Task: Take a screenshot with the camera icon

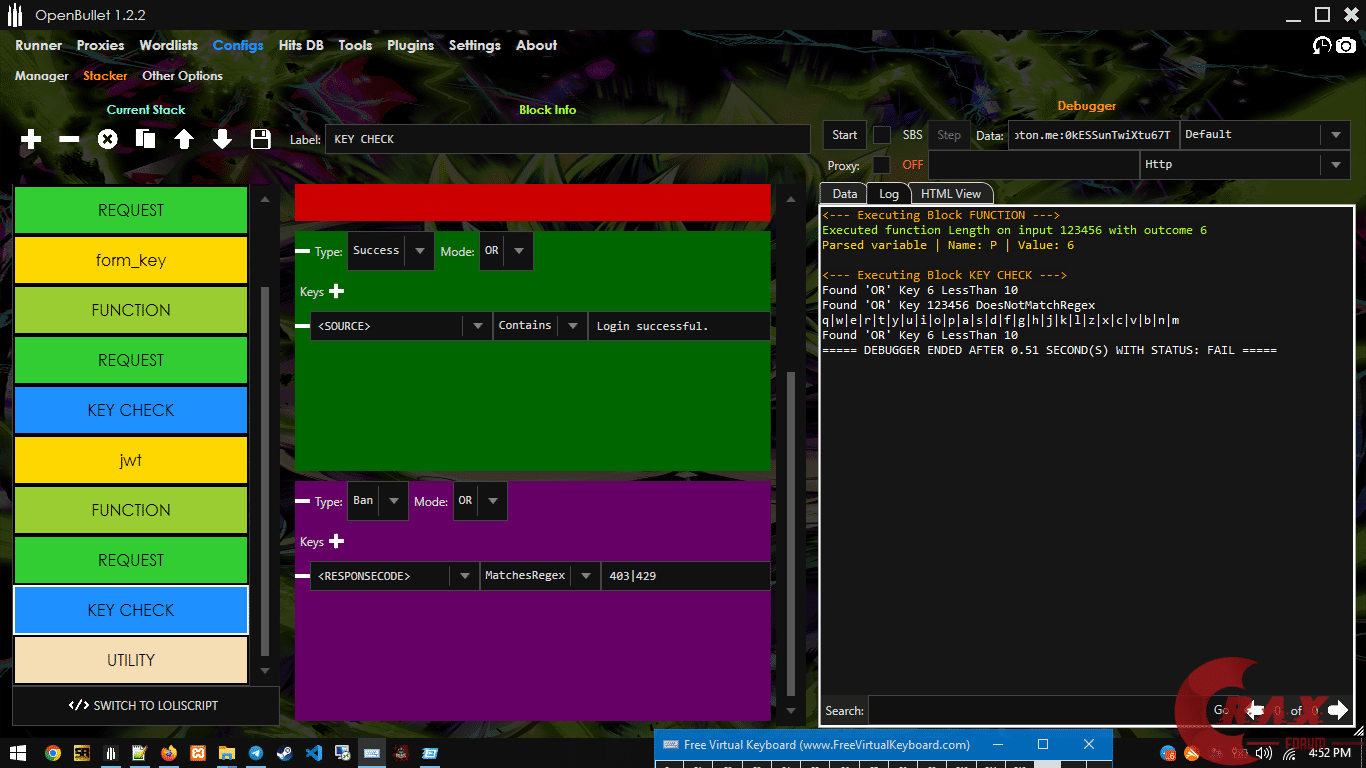Action: (x=1346, y=45)
